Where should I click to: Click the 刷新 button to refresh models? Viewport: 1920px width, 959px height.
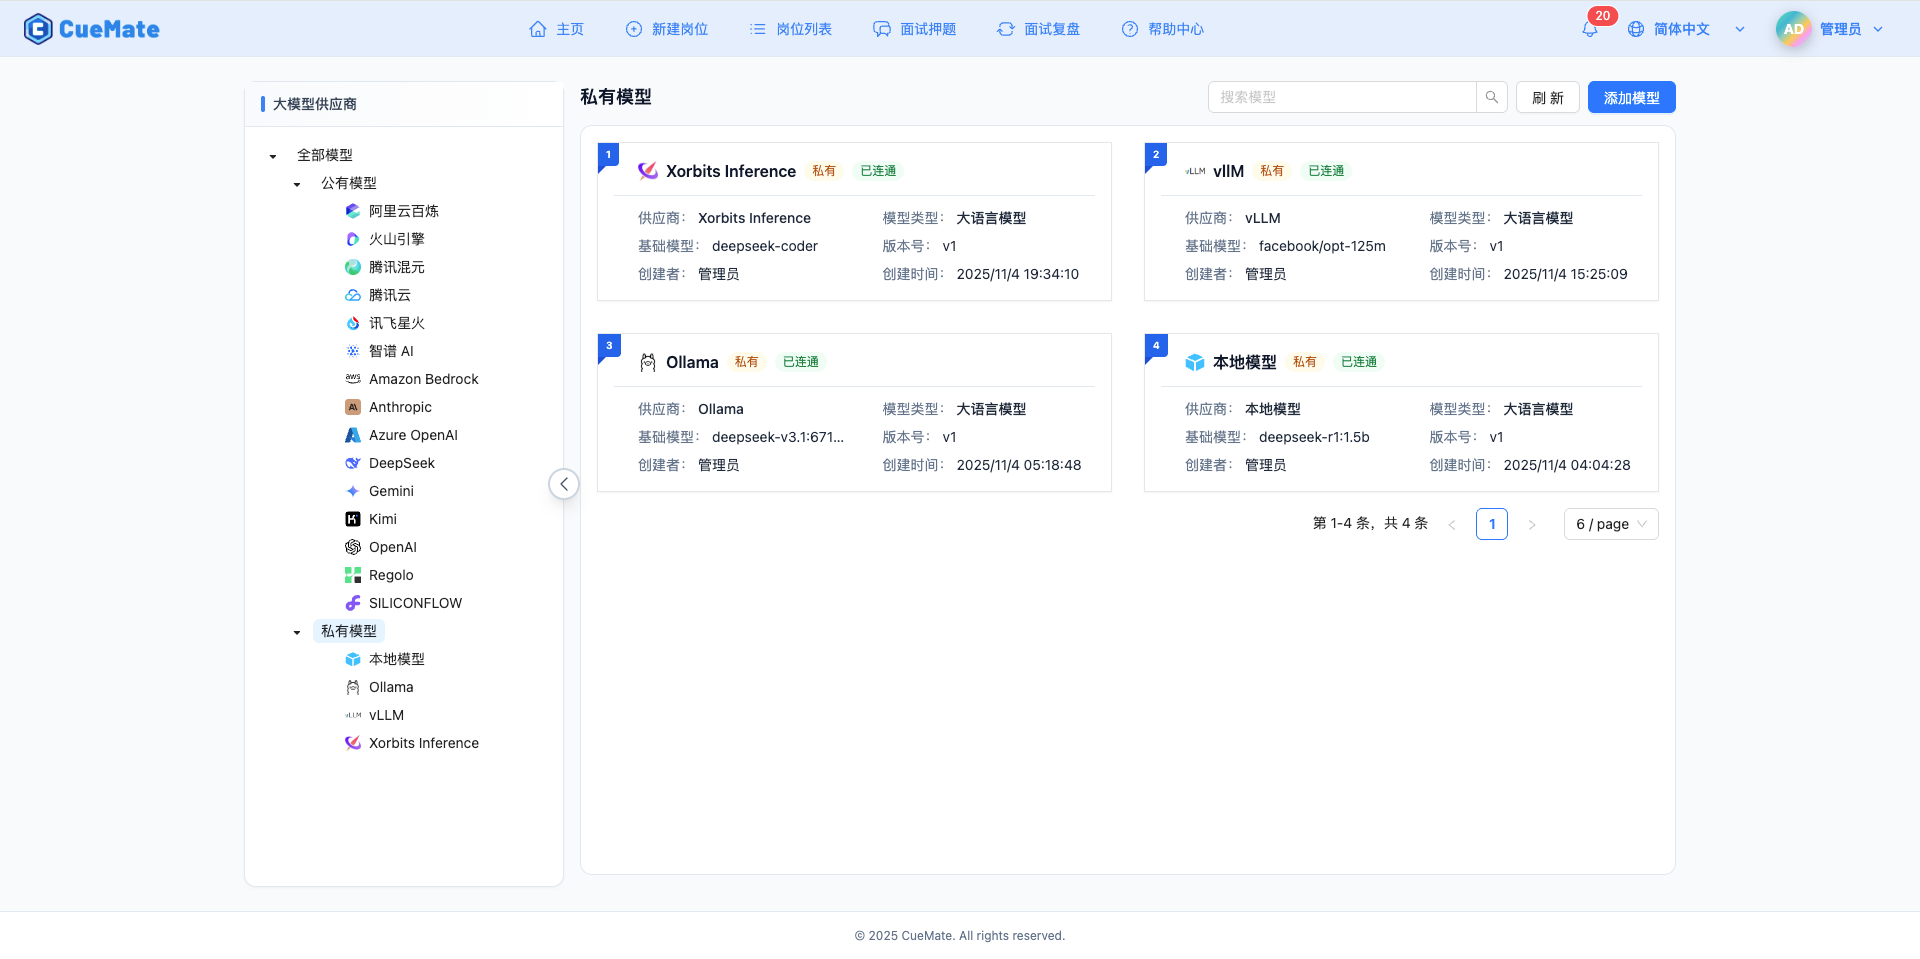pos(1547,97)
